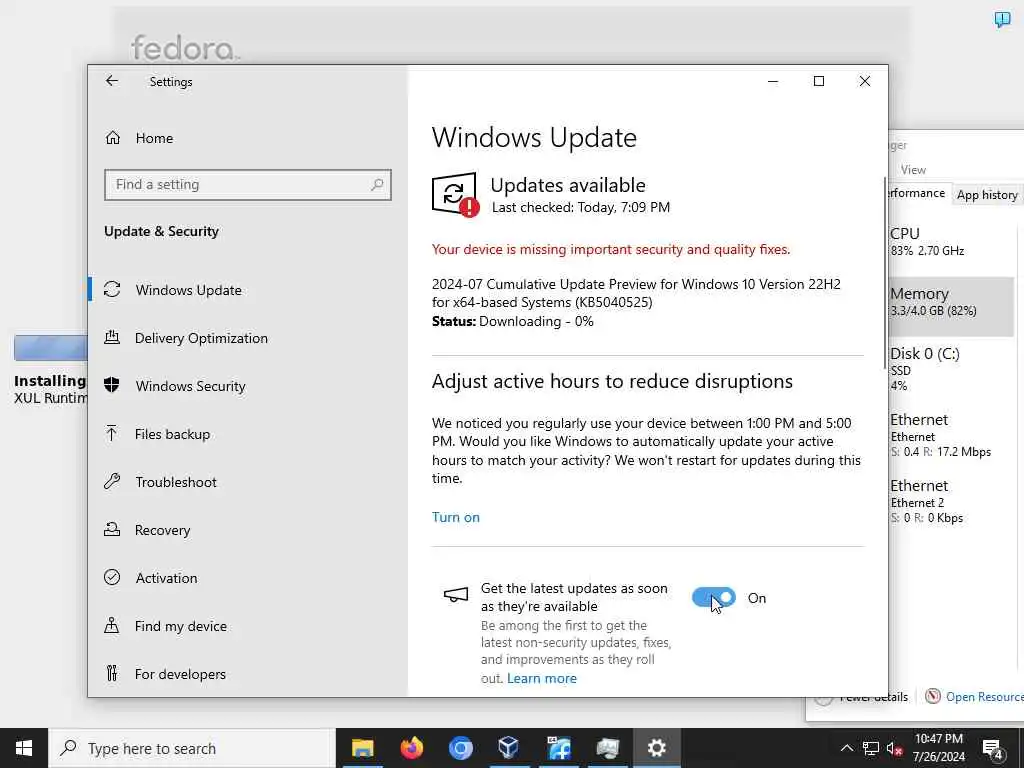Click the Last checked time text
This screenshot has height=768, width=1024.
point(581,208)
